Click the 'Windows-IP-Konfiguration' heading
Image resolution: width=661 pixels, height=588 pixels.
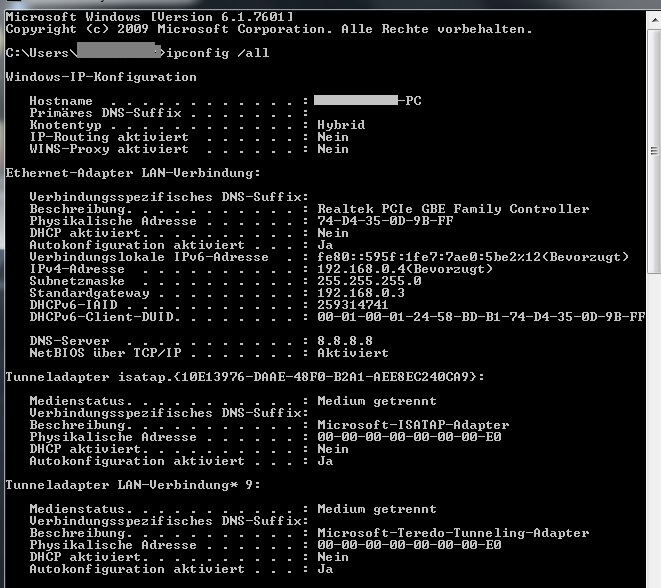[101, 77]
